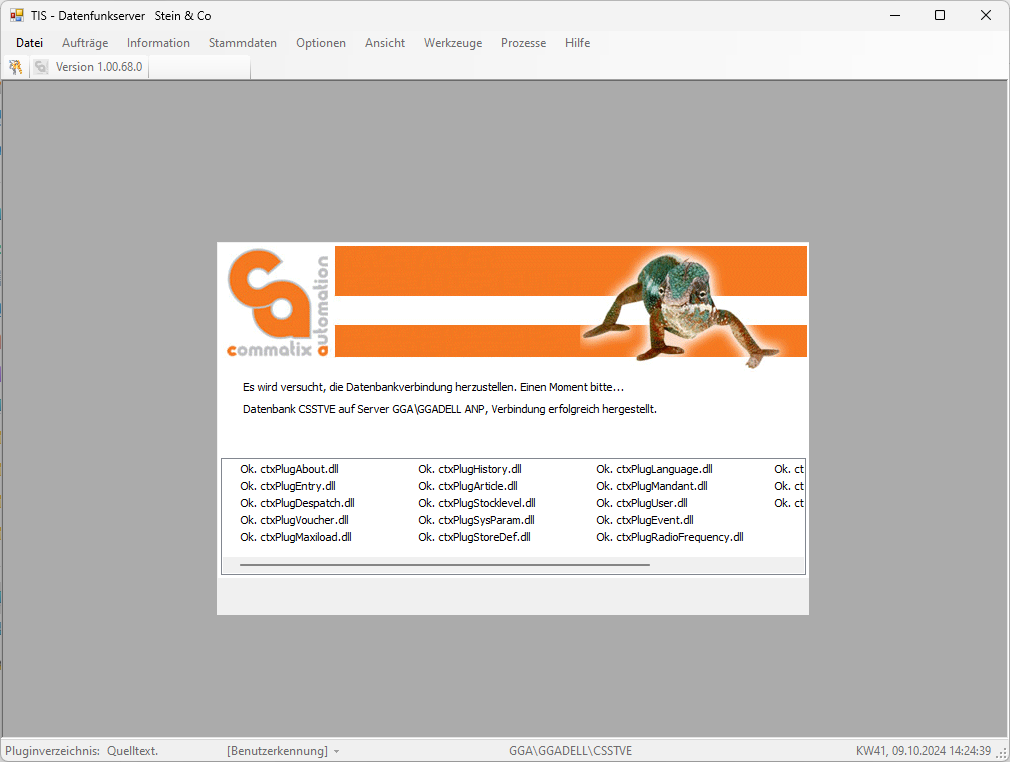Open the Datei menu
1010x762 pixels.
point(30,43)
